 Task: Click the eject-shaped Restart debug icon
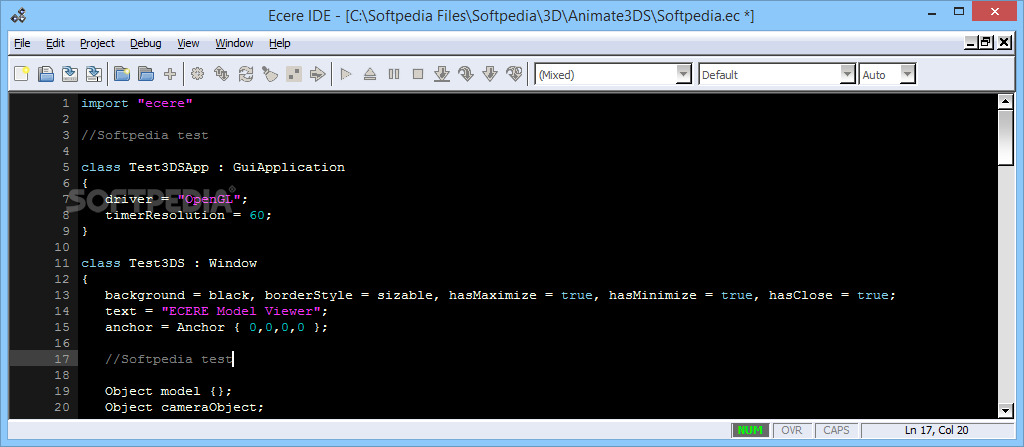point(370,74)
